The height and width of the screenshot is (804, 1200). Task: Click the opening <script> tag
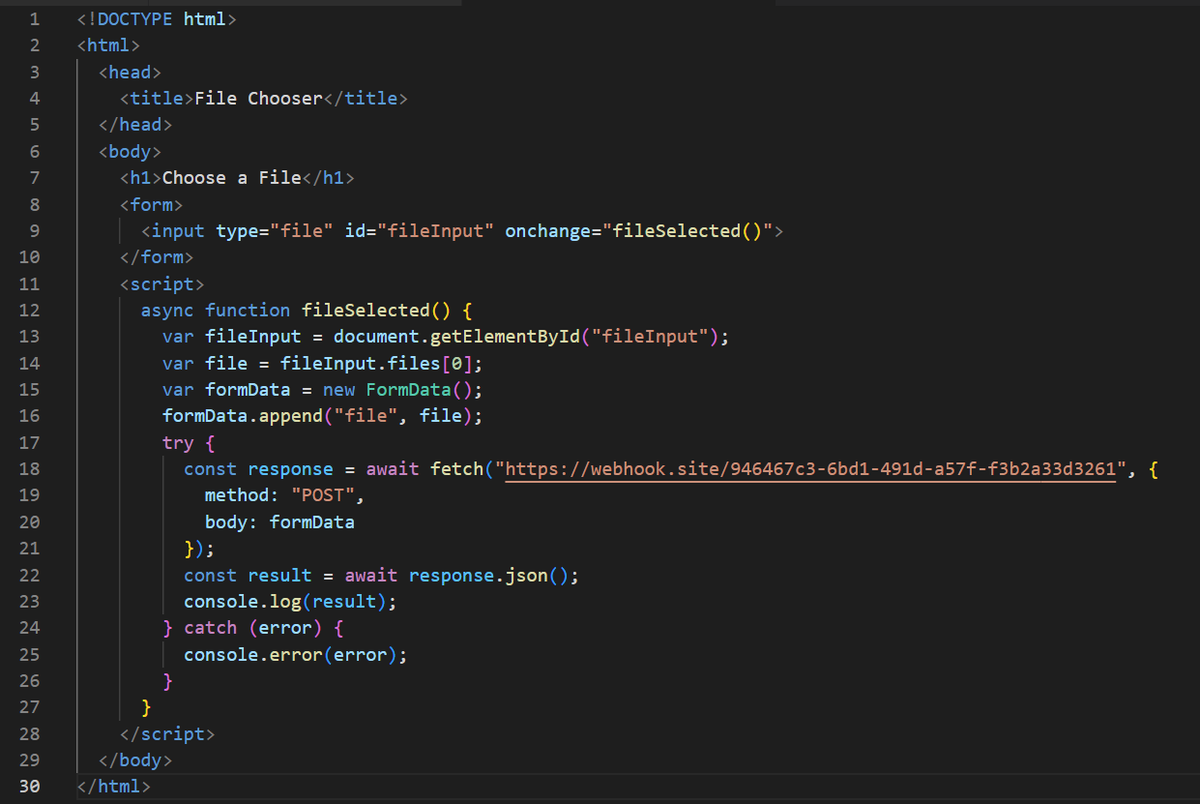162,284
